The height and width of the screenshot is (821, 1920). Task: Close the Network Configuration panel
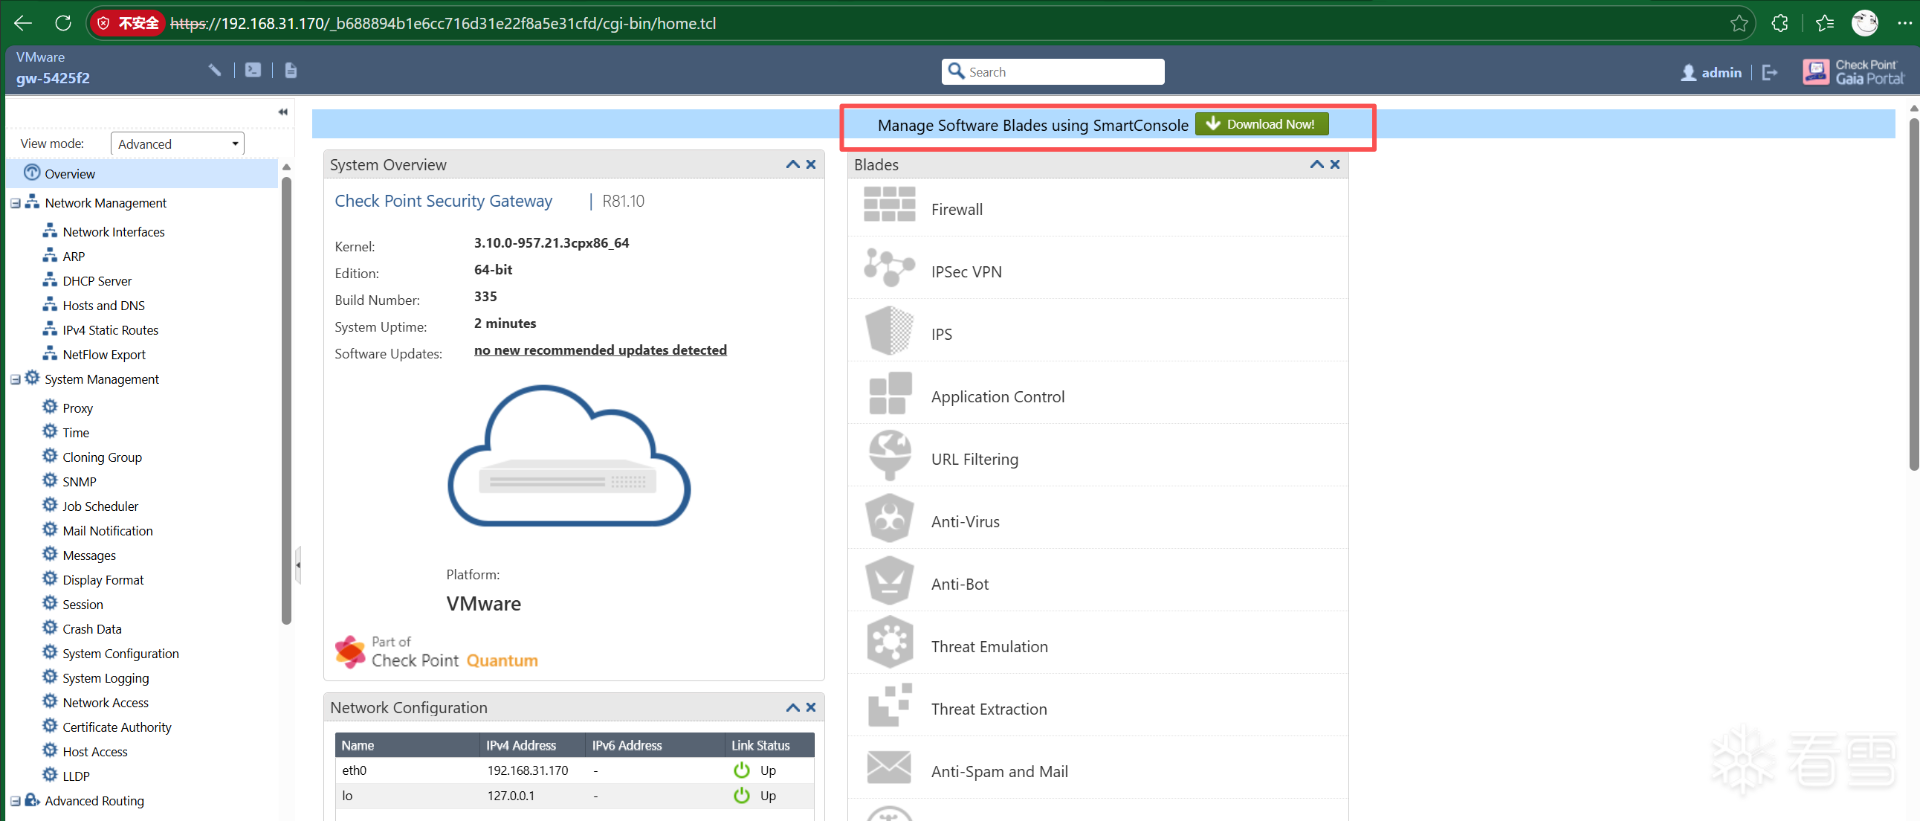pyautogui.click(x=811, y=708)
